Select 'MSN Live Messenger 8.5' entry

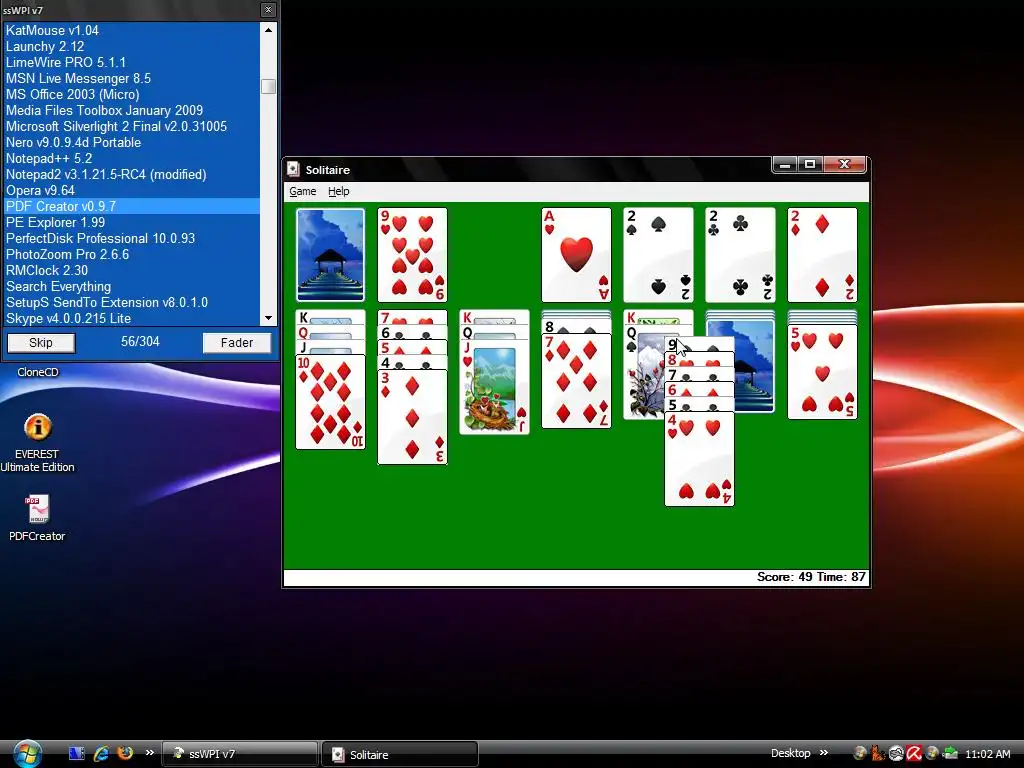pyautogui.click(x=132, y=78)
